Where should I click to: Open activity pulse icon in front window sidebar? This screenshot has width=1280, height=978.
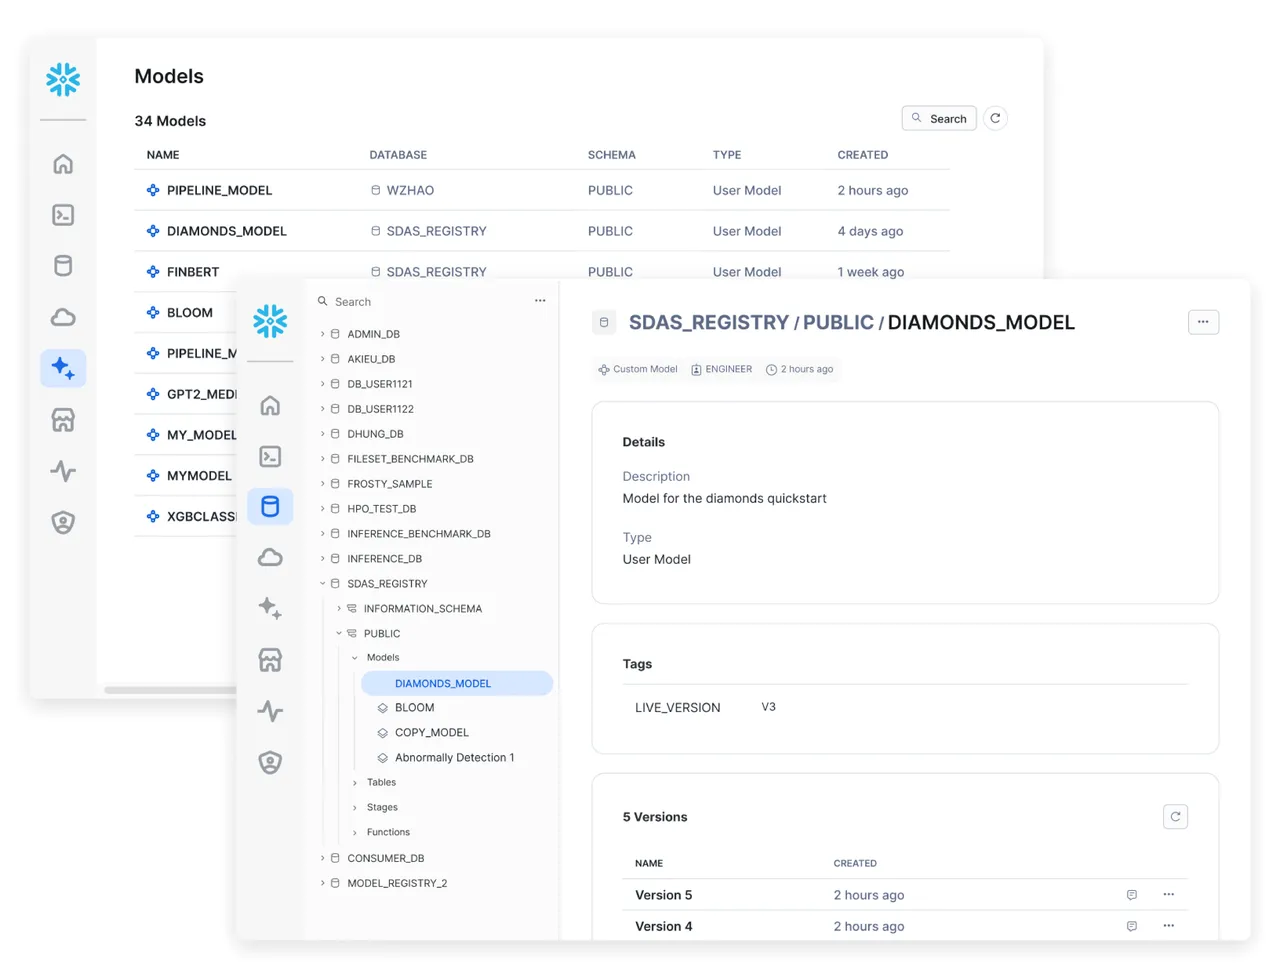(x=270, y=711)
